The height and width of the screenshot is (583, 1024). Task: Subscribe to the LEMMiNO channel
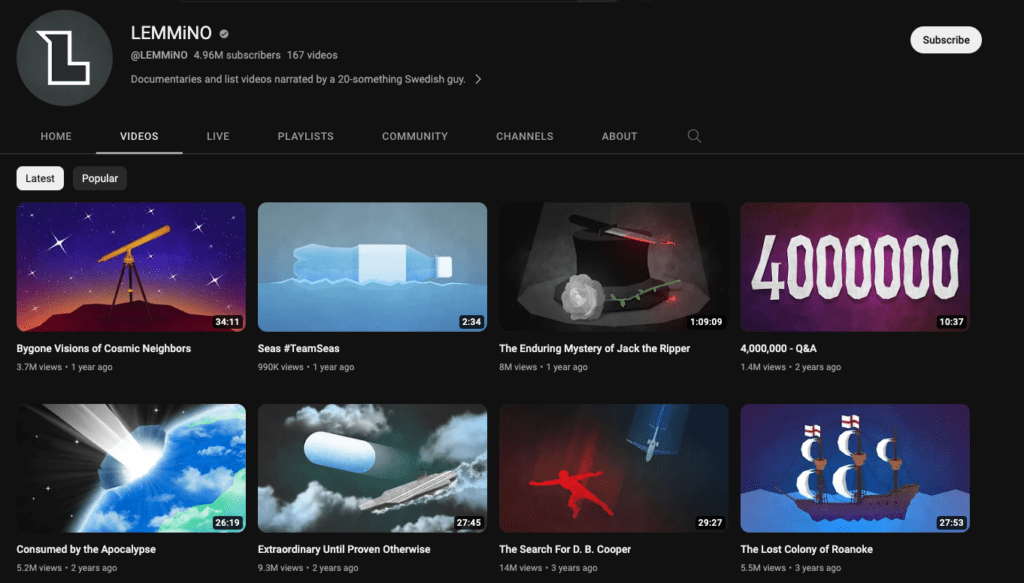pos(946,40)
